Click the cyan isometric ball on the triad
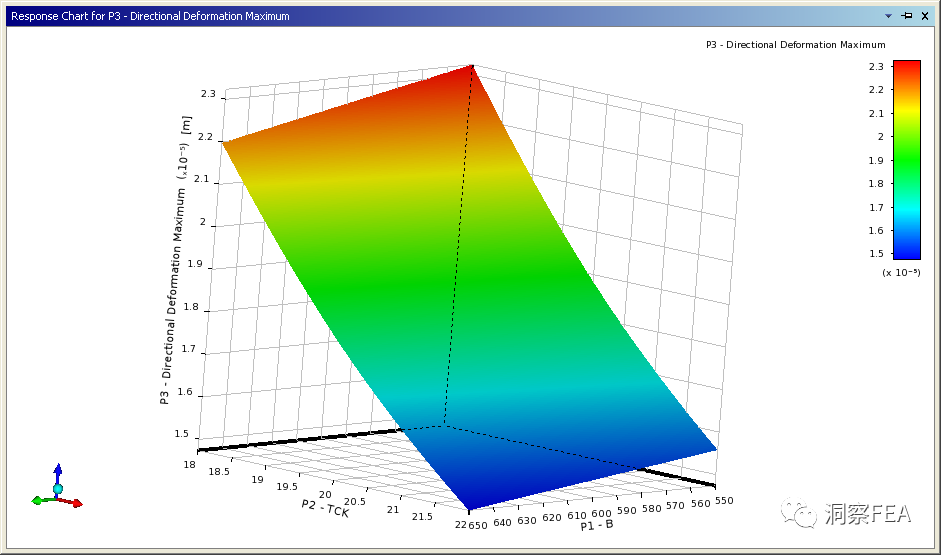The height and width of the screenshot is (555, 941). click(58, 489)
